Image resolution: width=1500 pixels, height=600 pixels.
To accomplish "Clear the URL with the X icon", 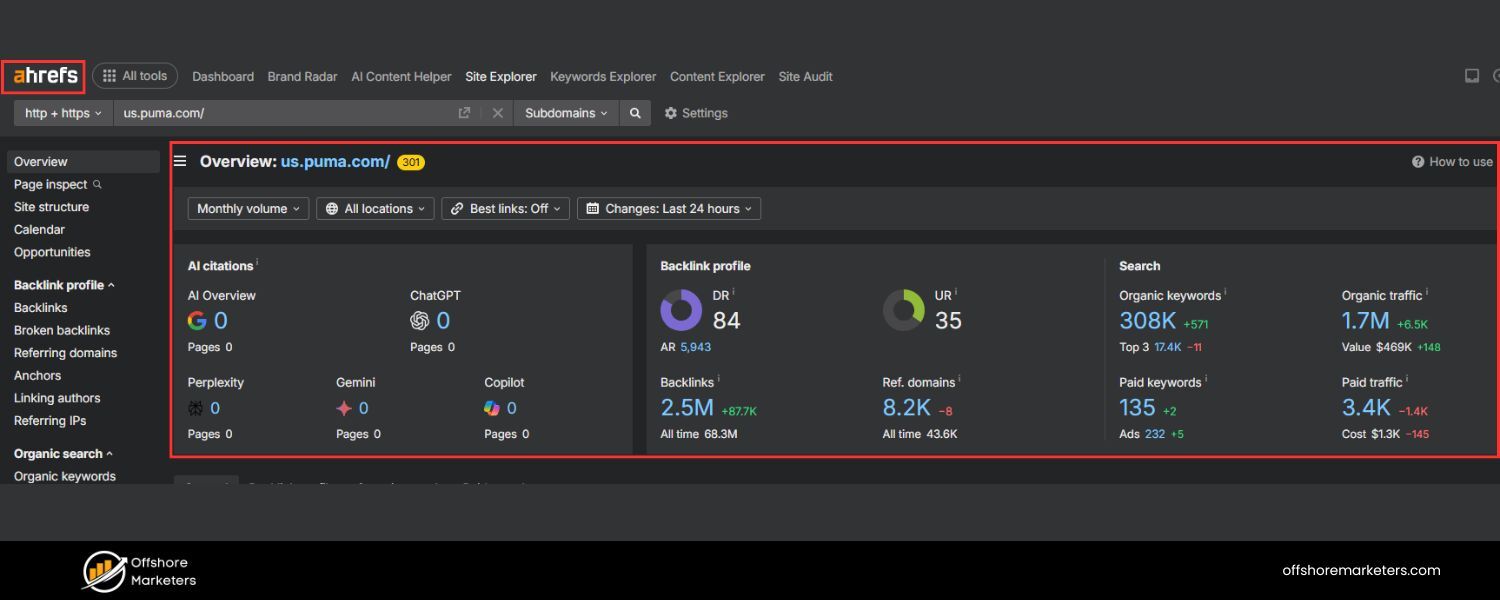I will pyautogui.click(x=497, y=113).
